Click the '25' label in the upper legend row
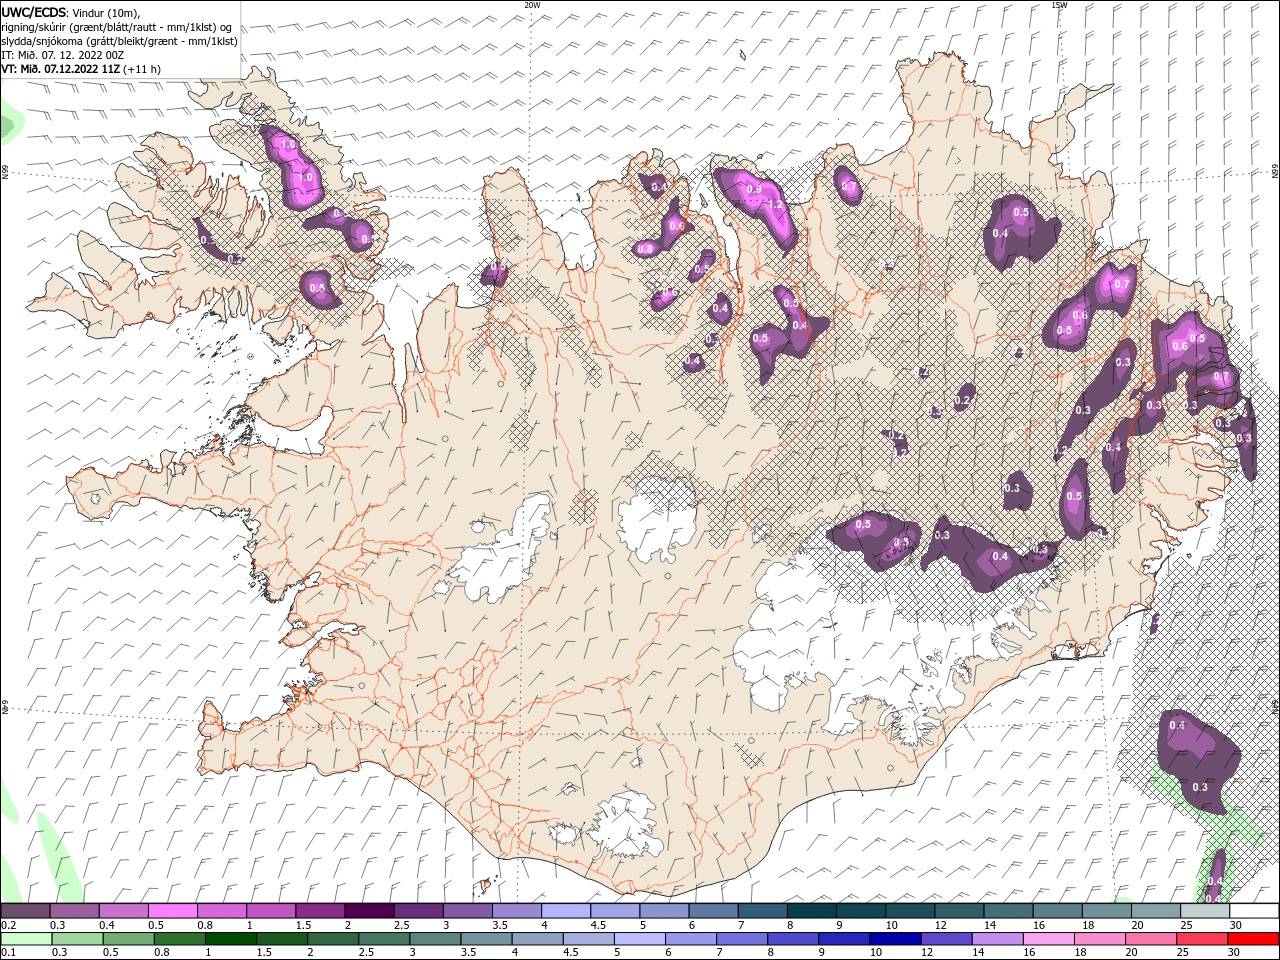 [1187, 925]
